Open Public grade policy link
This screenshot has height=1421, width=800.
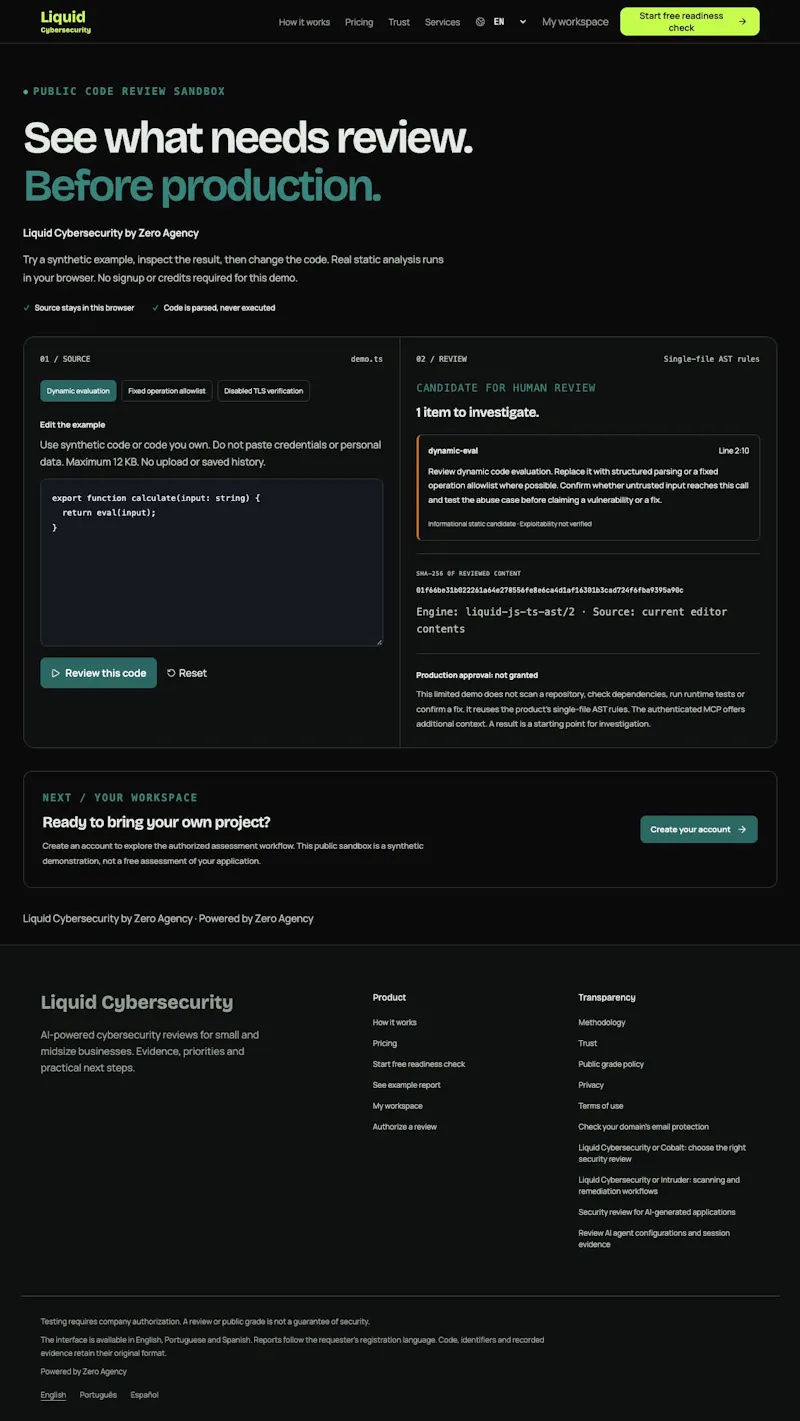tap(611, 1064)
